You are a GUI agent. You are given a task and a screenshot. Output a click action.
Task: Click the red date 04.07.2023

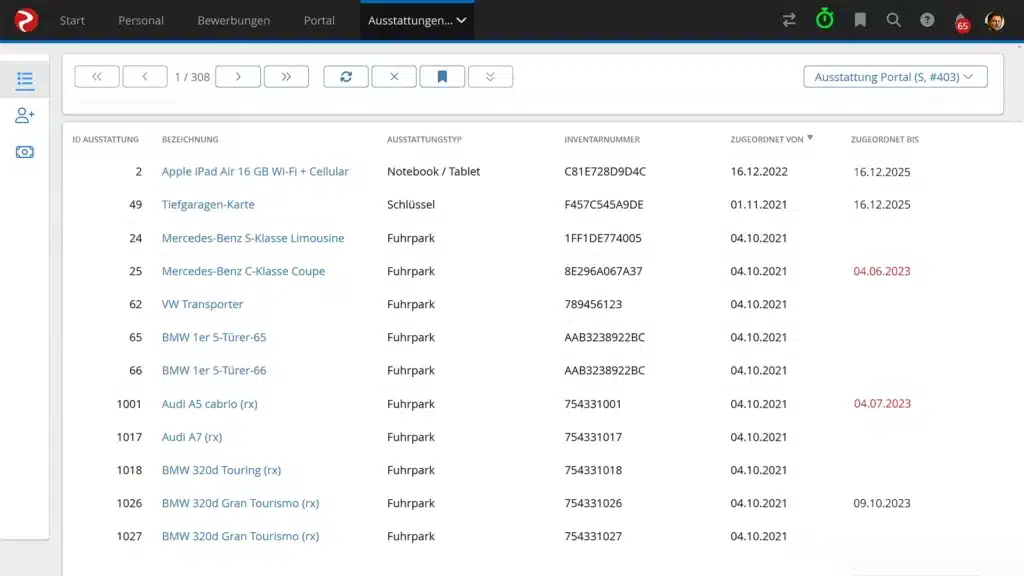[x=882, y=404]
